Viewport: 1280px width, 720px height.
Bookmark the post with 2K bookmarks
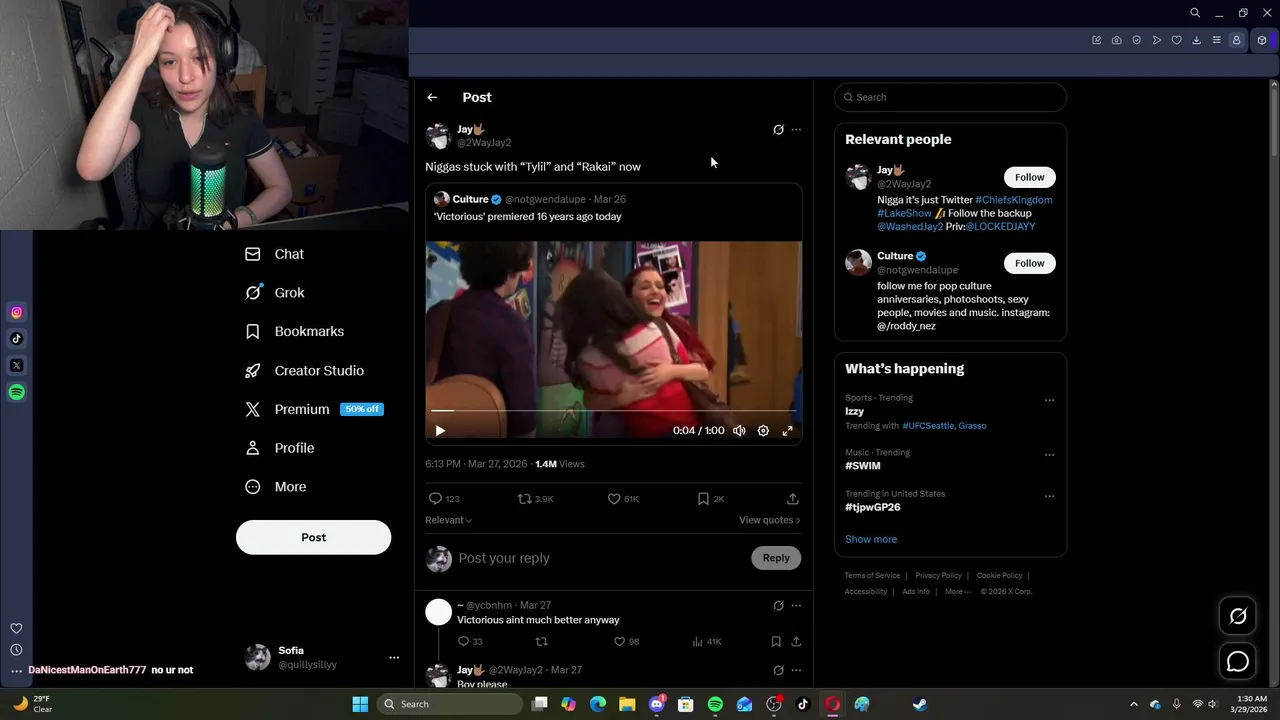(x=711, y=498)
